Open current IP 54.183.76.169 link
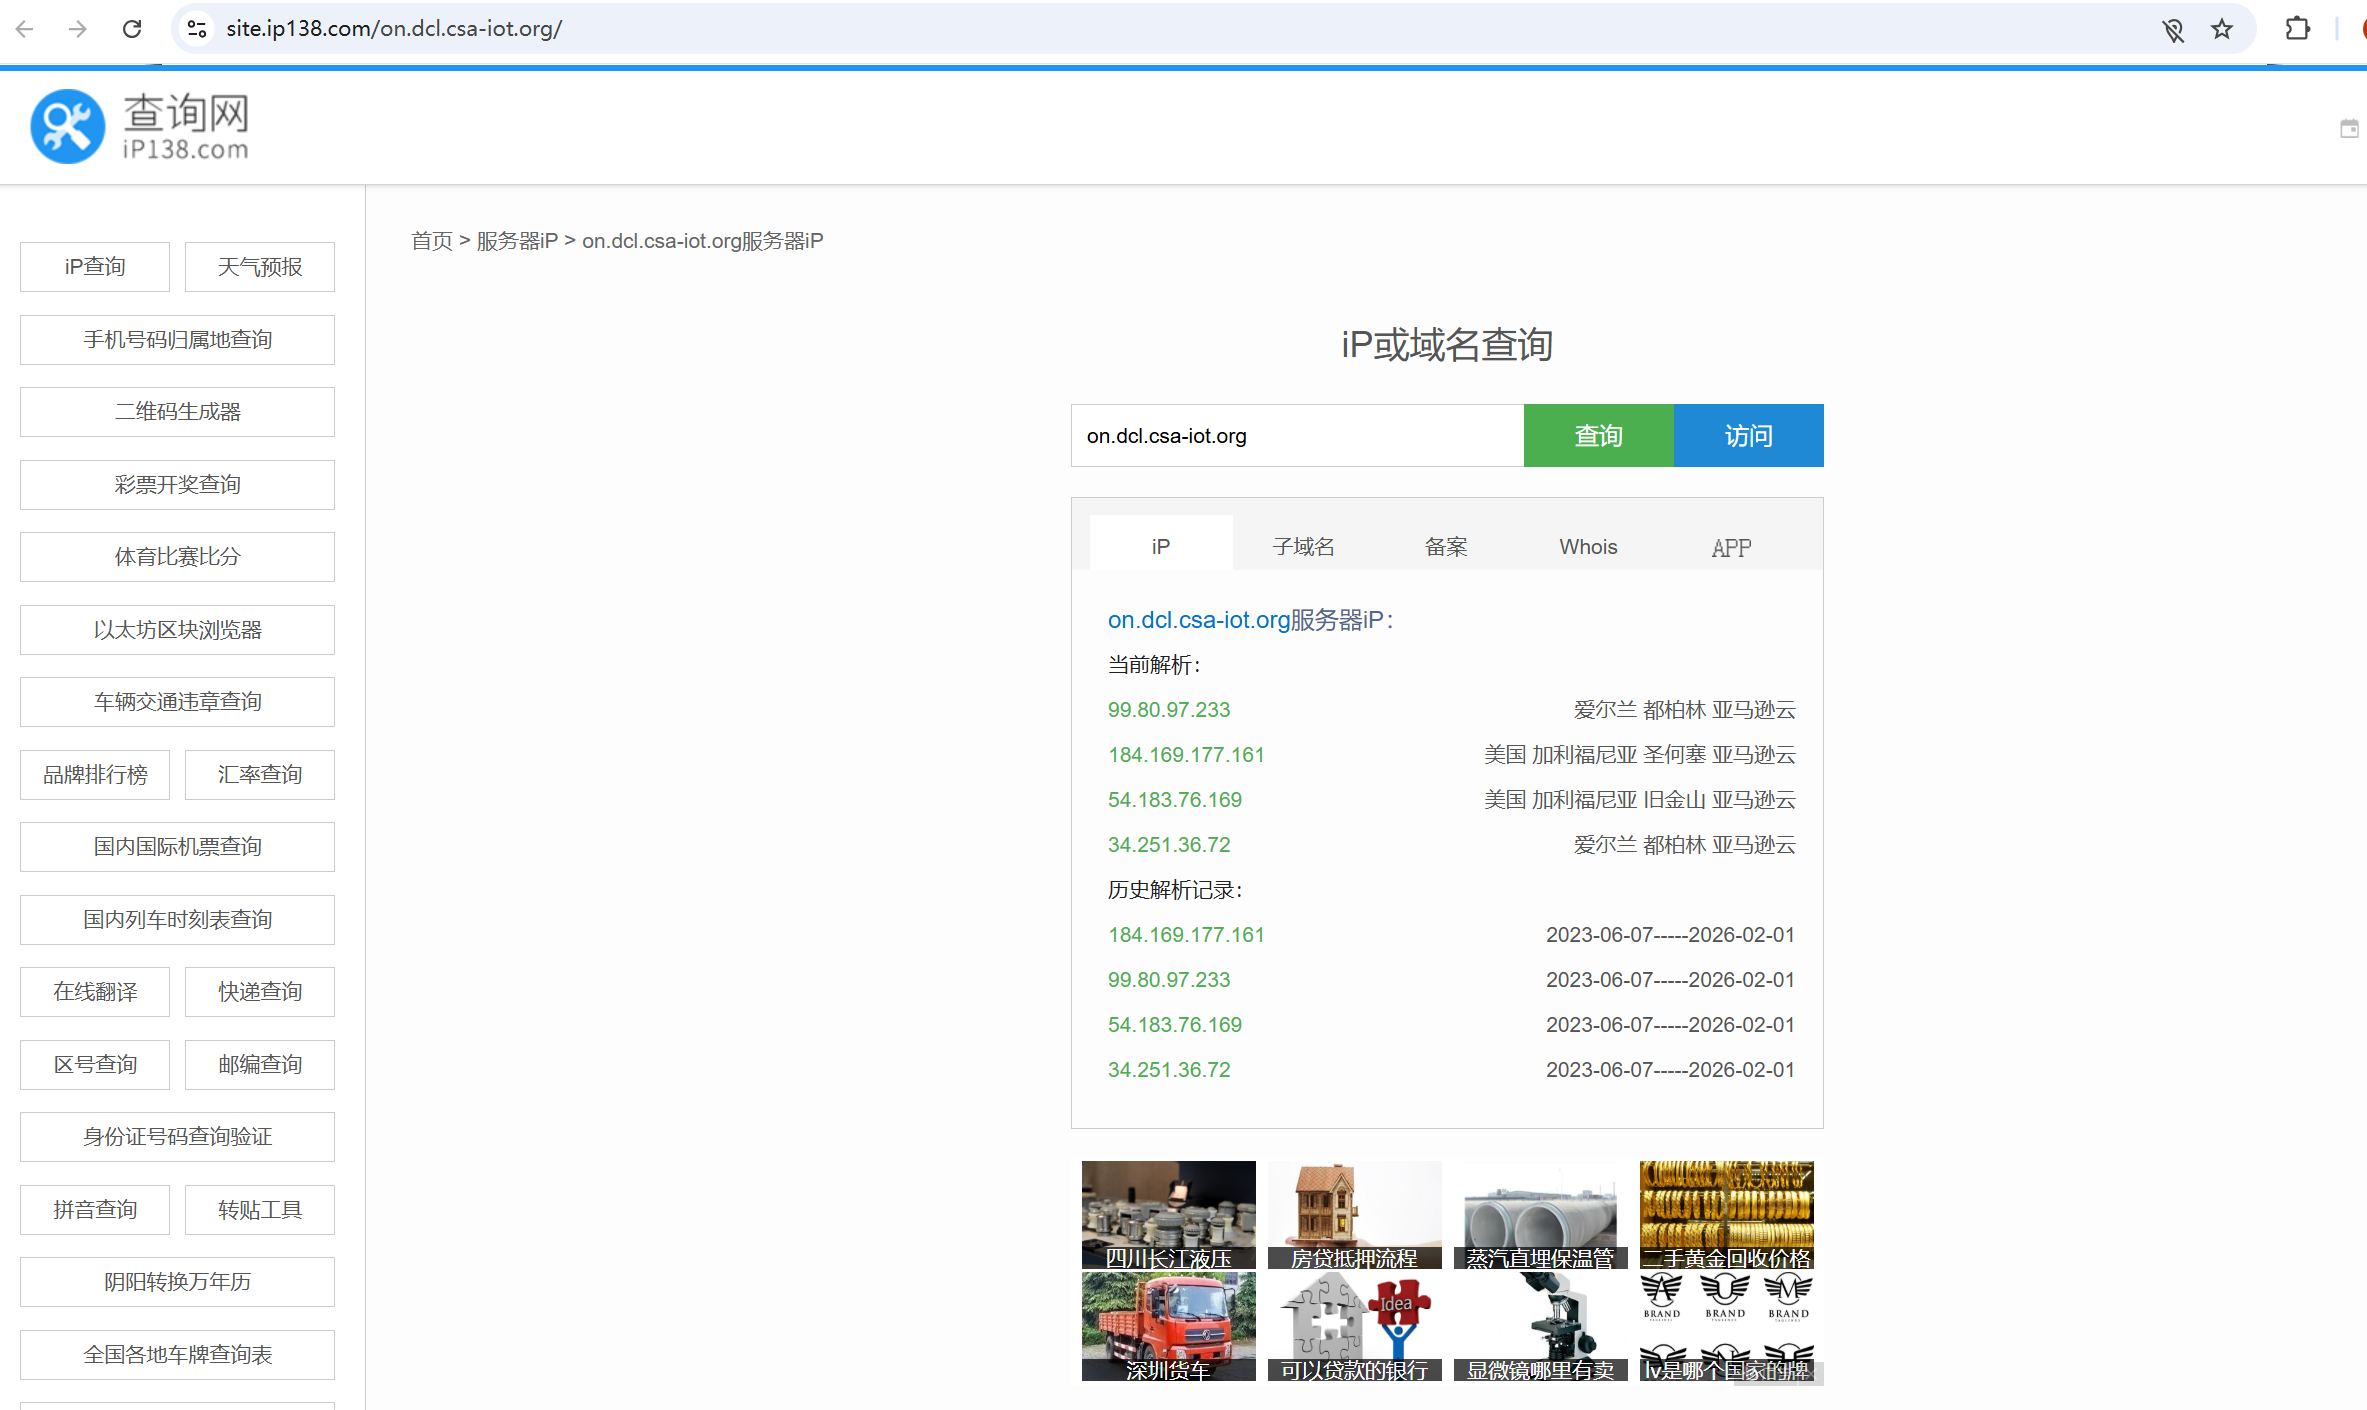2367x1410 pixels. click(x=1175, y=800)
